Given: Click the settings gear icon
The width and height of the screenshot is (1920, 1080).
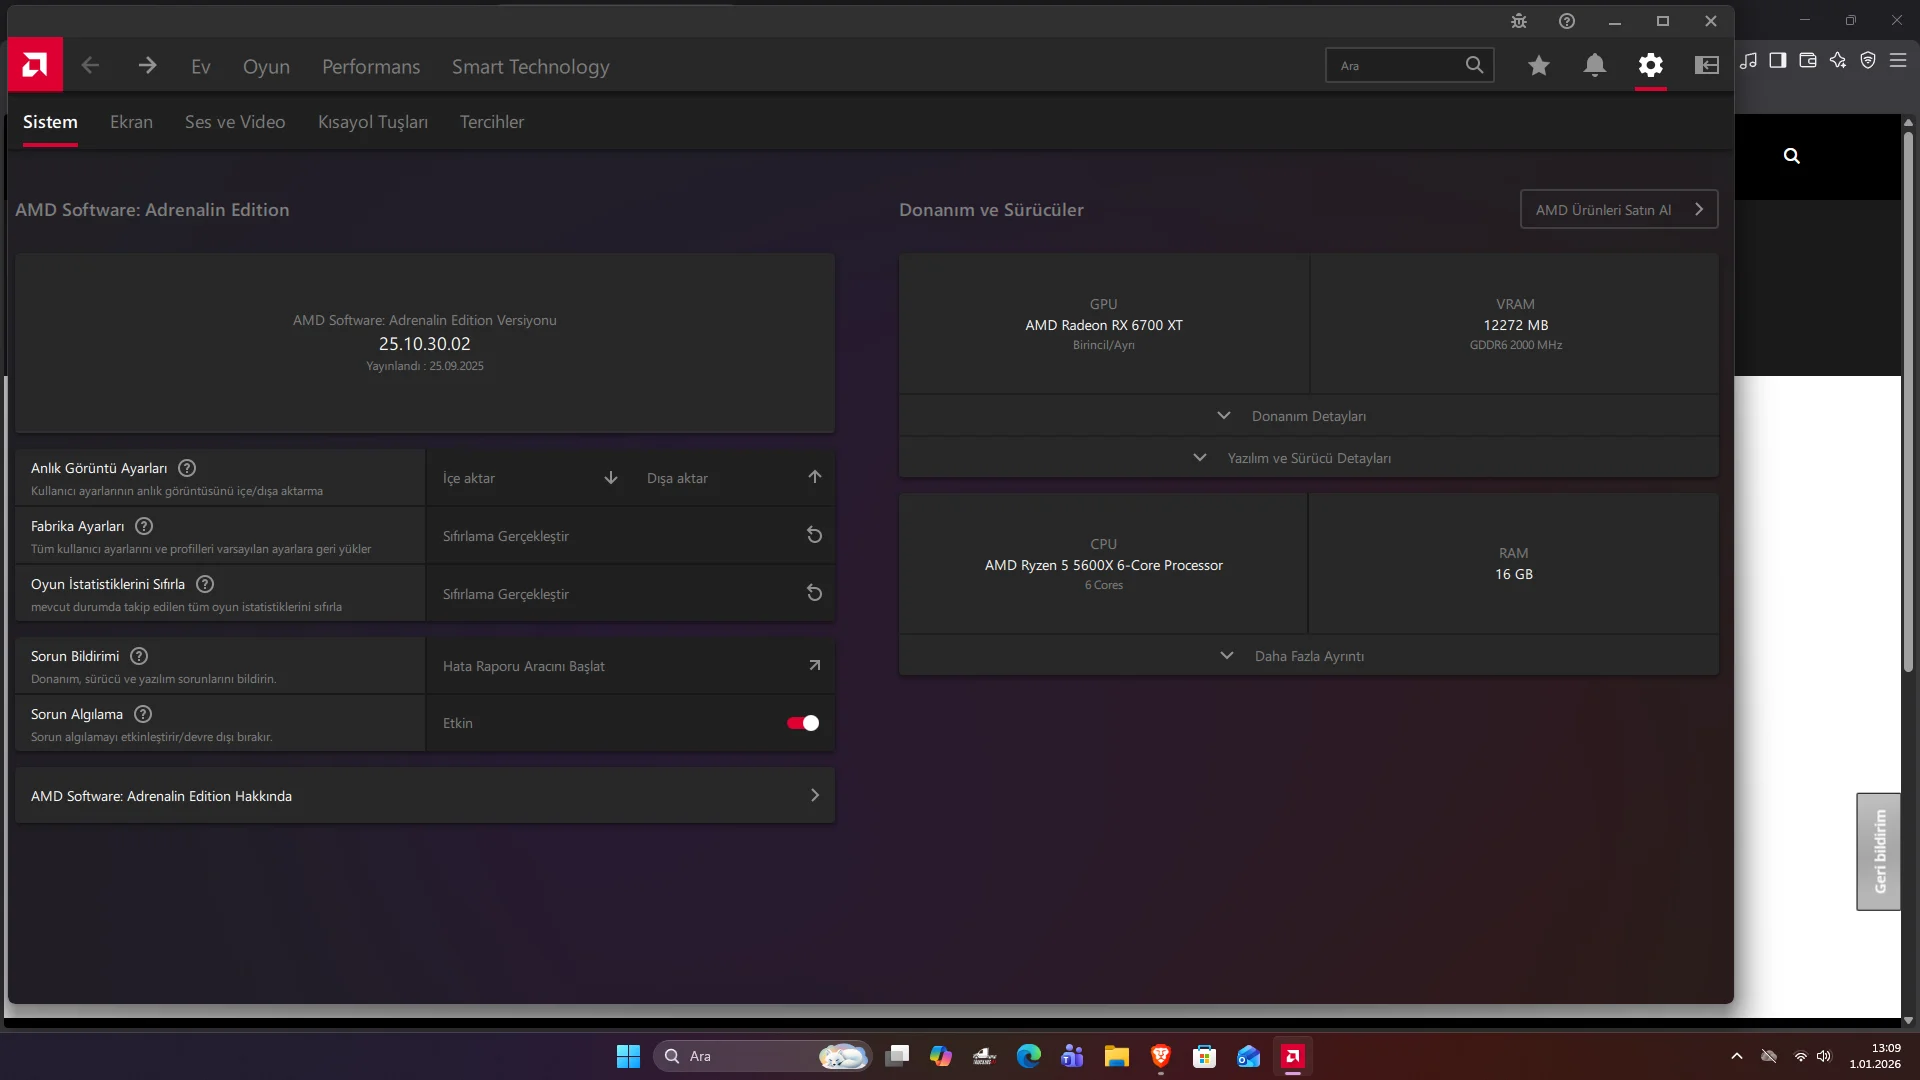Looking at the screenshot, I should (x=1650, y=66).
